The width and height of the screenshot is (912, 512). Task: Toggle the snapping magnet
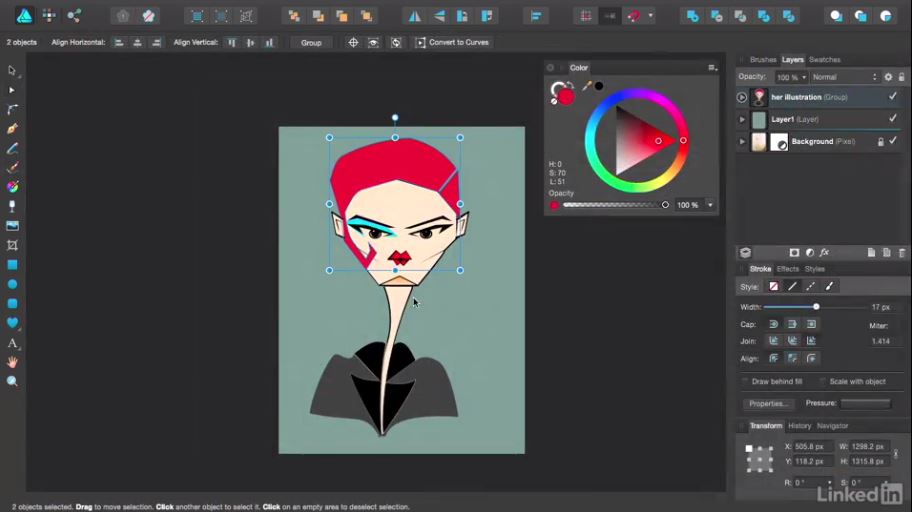click(x=634, y=16)
